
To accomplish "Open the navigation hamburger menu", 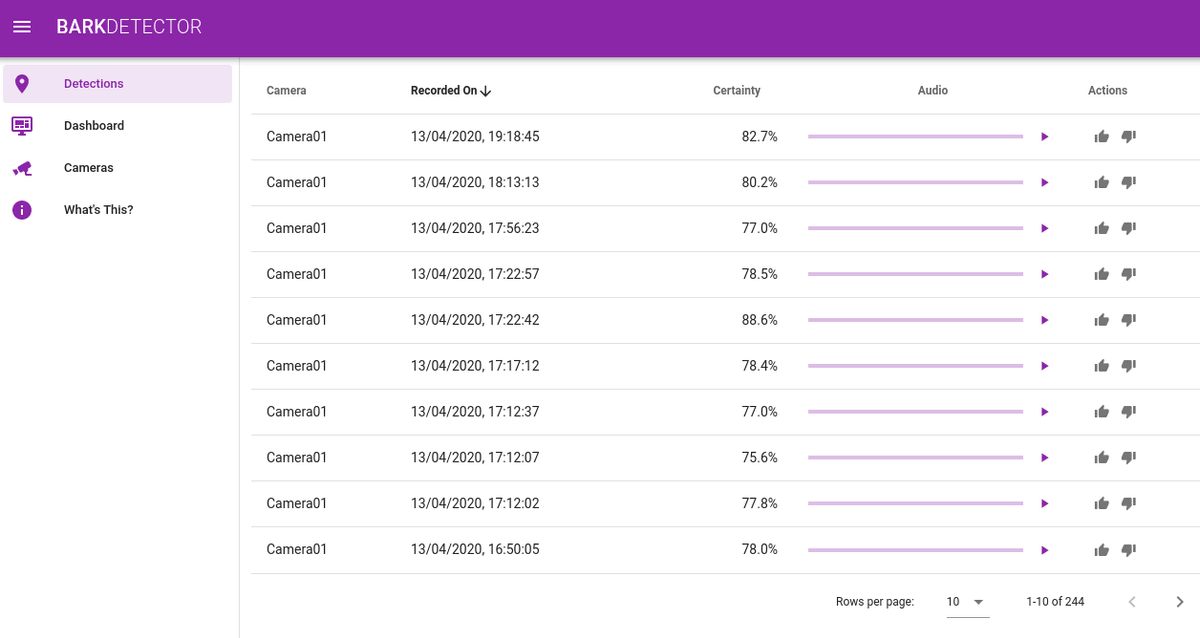I will (21, 27).
